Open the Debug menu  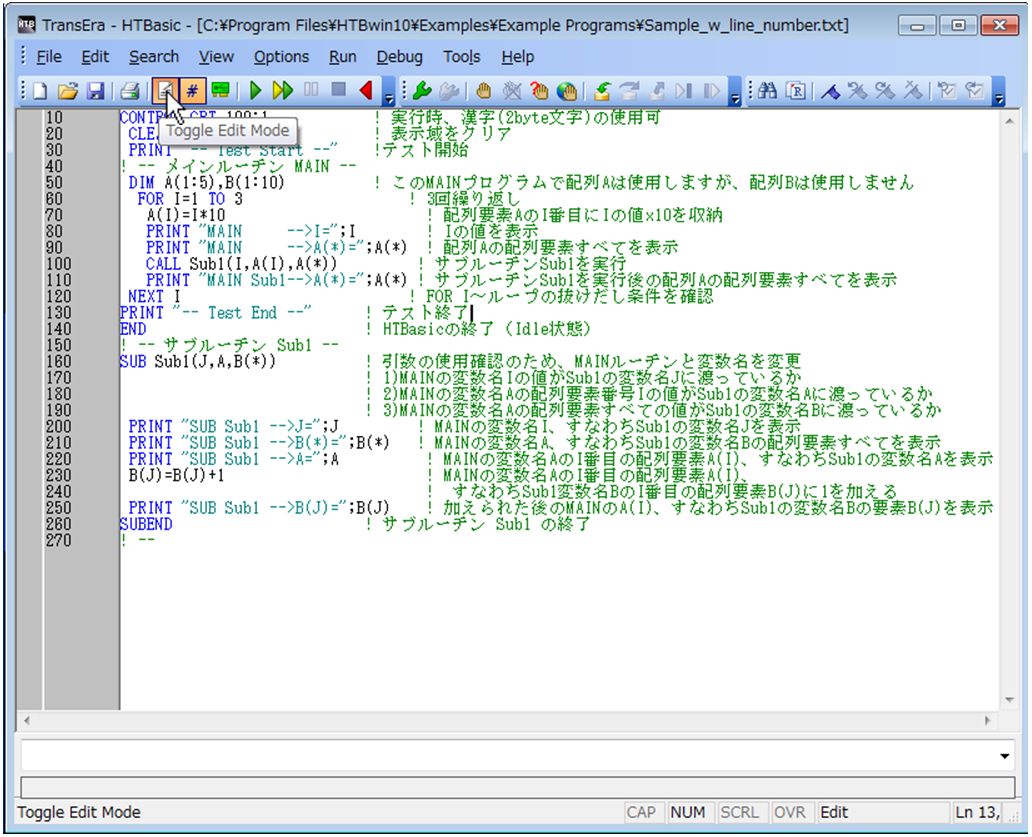pyautogui.click(x=400, y=57)
